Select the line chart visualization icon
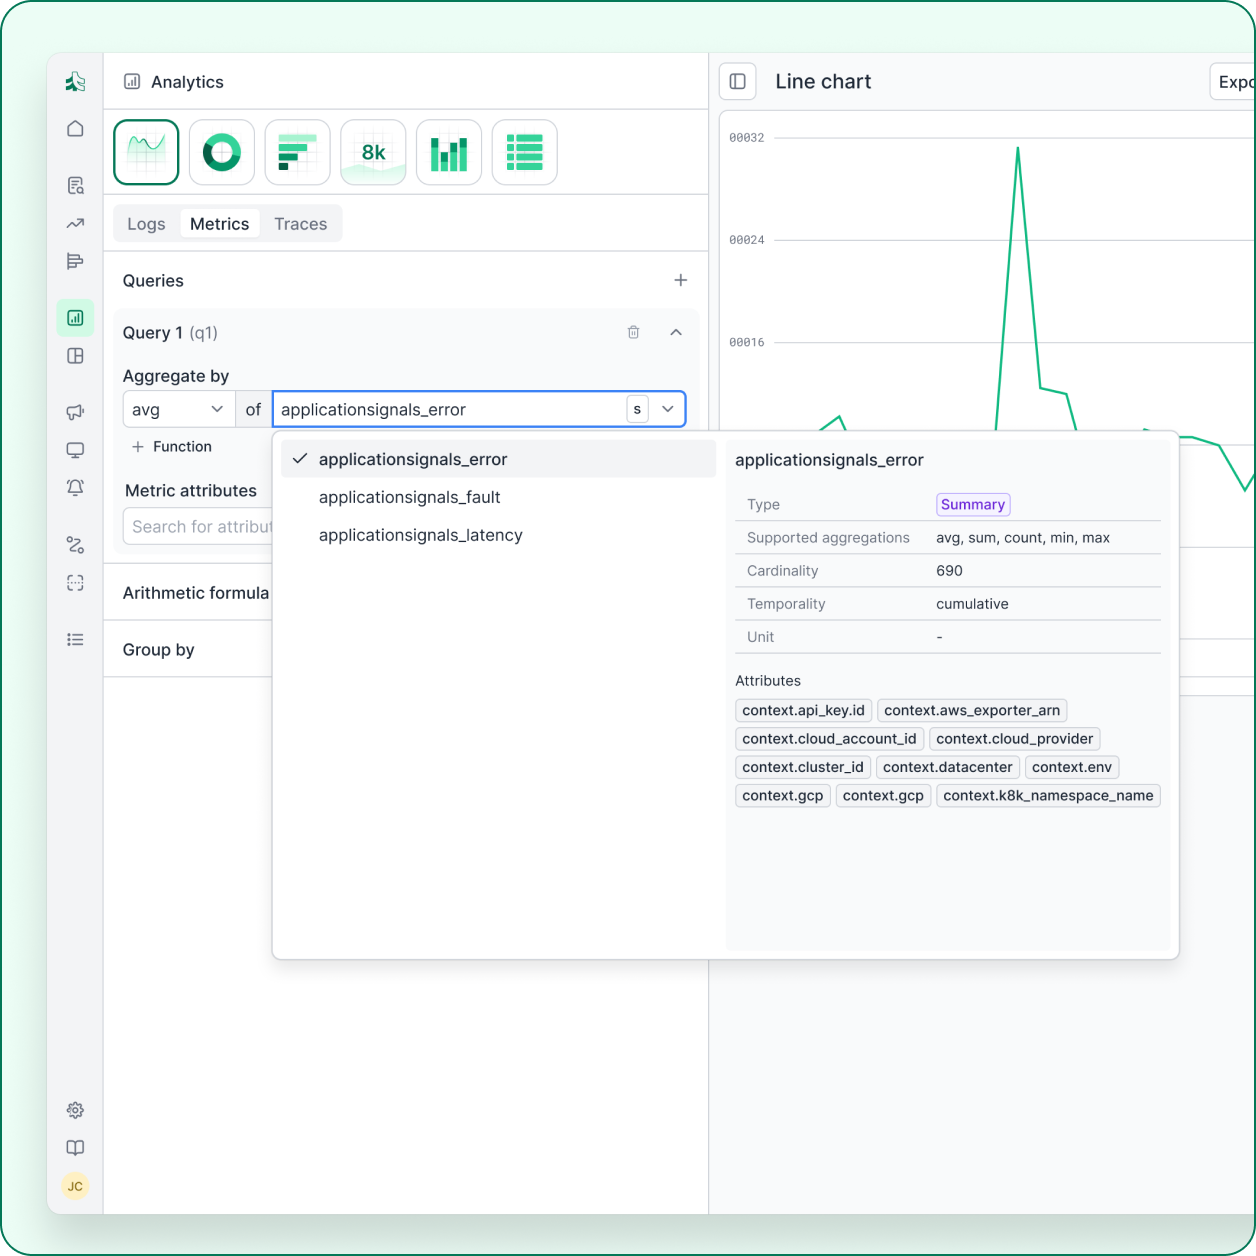 (146, 152)
